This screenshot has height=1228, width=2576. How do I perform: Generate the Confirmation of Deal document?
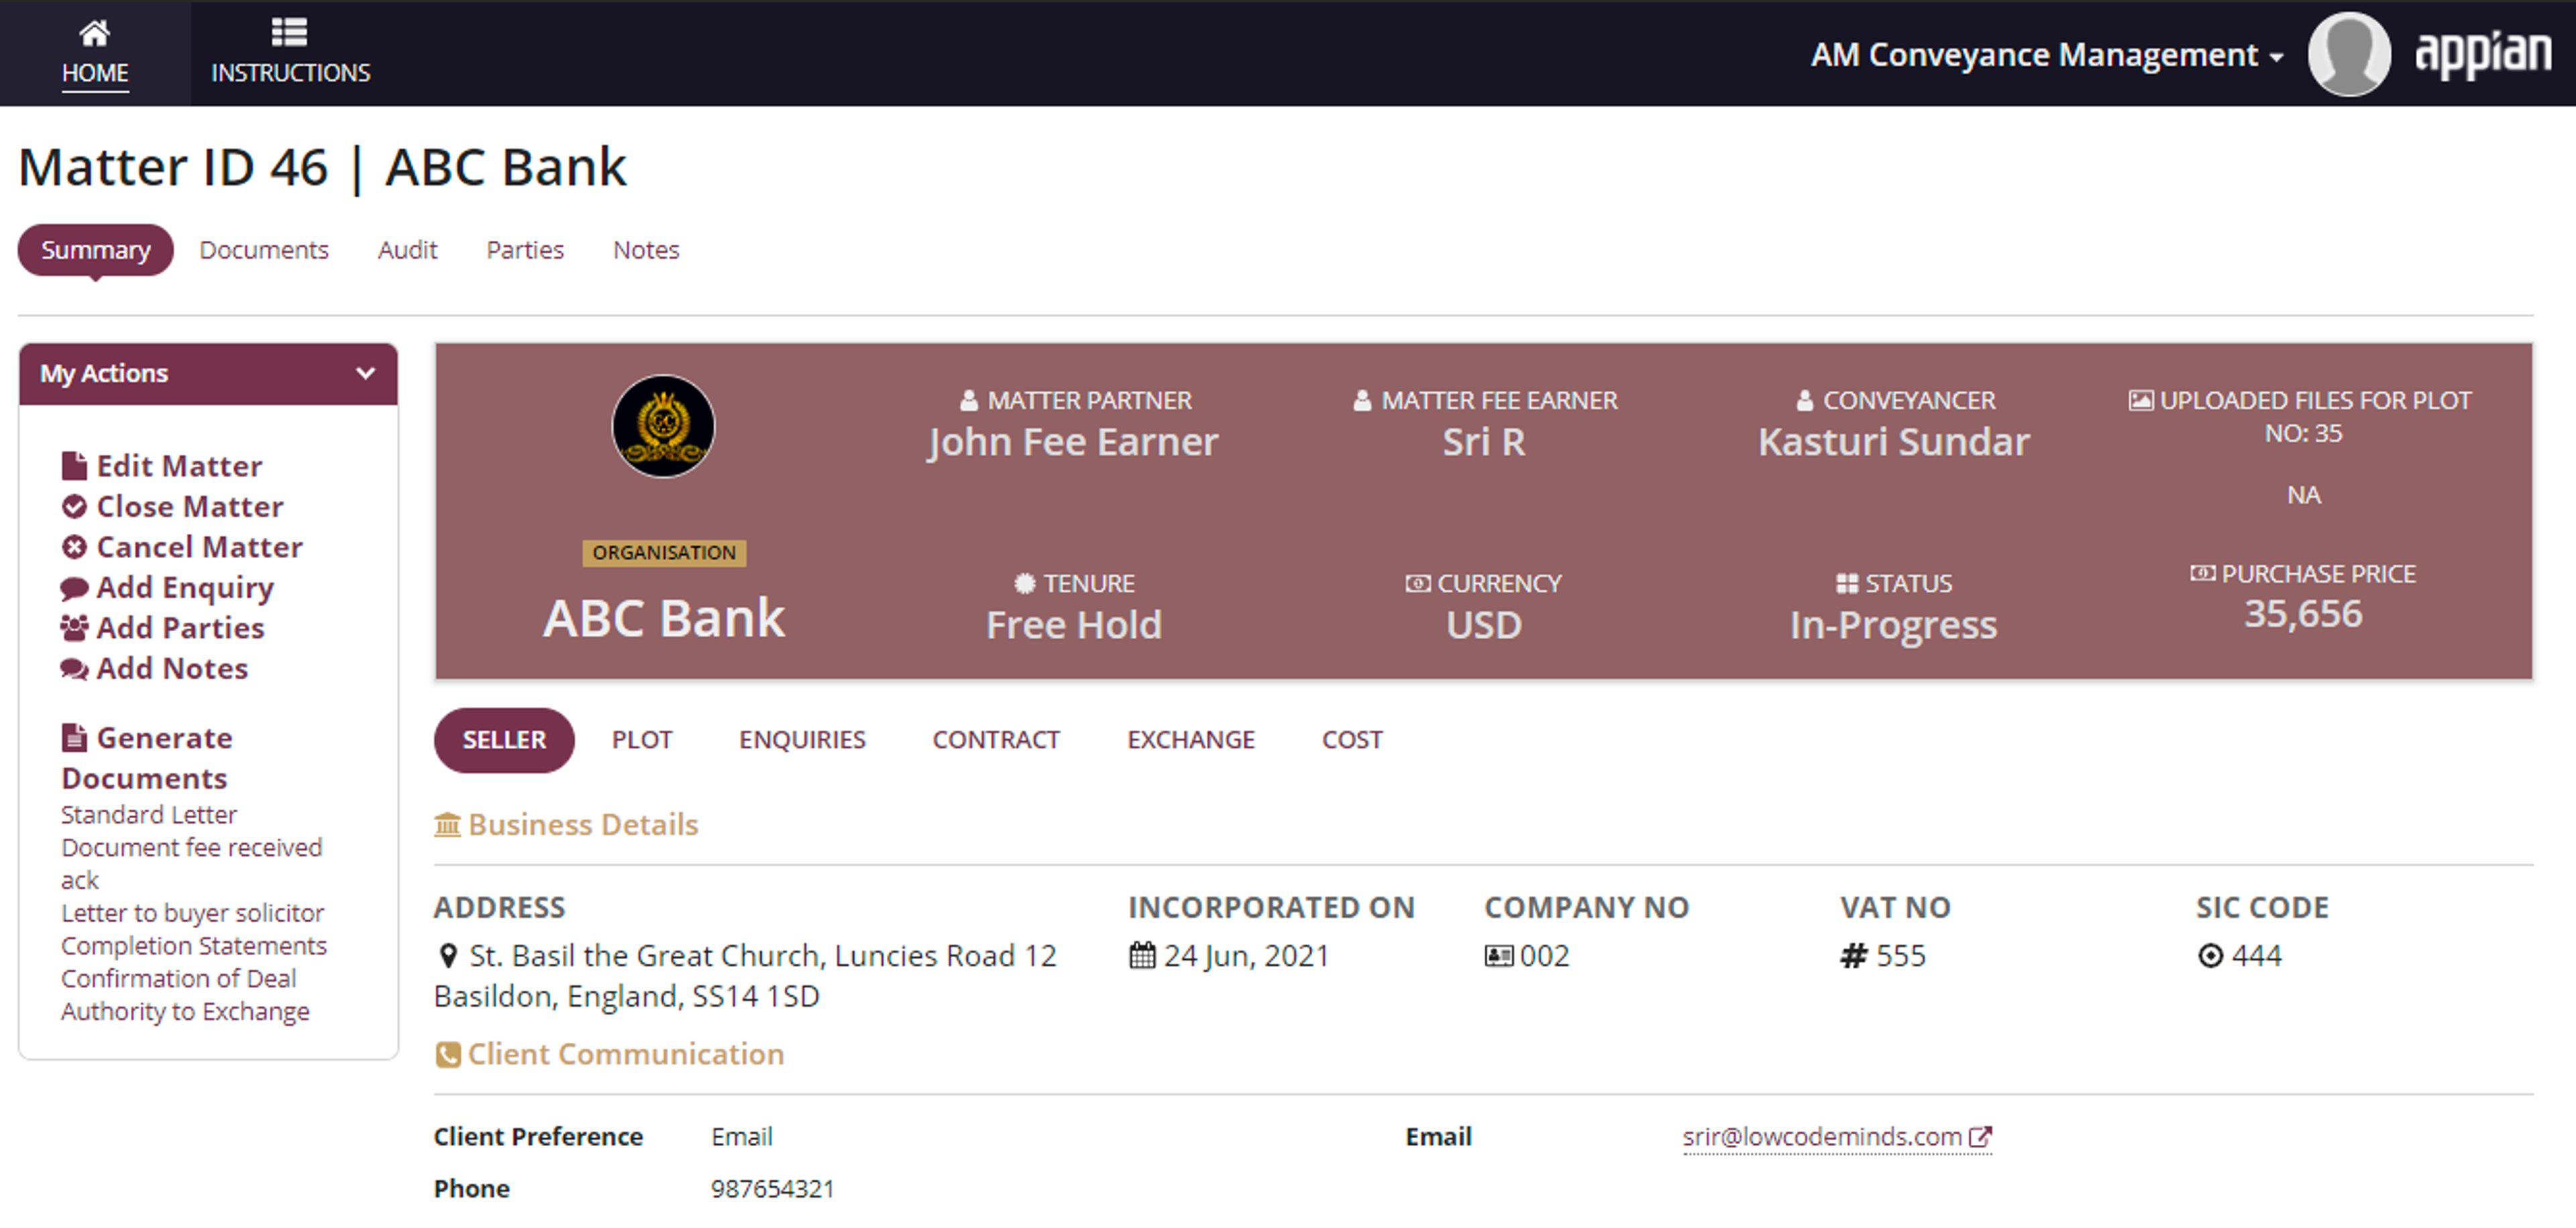pos(179,979)
